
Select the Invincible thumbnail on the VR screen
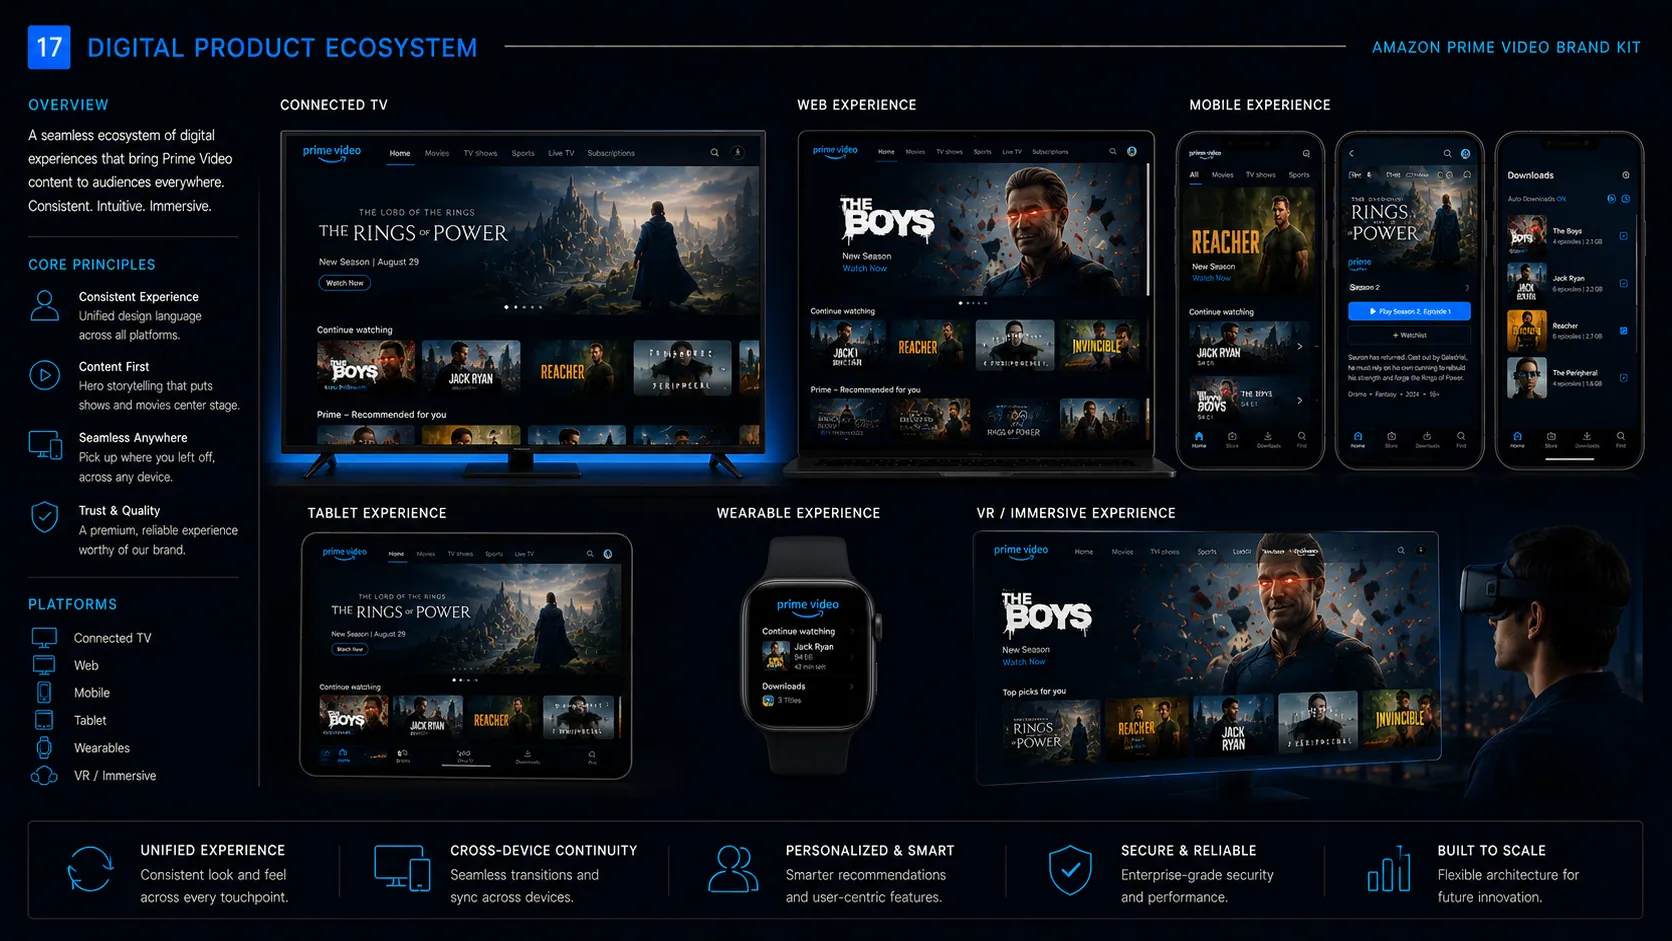coord(1400,719)
